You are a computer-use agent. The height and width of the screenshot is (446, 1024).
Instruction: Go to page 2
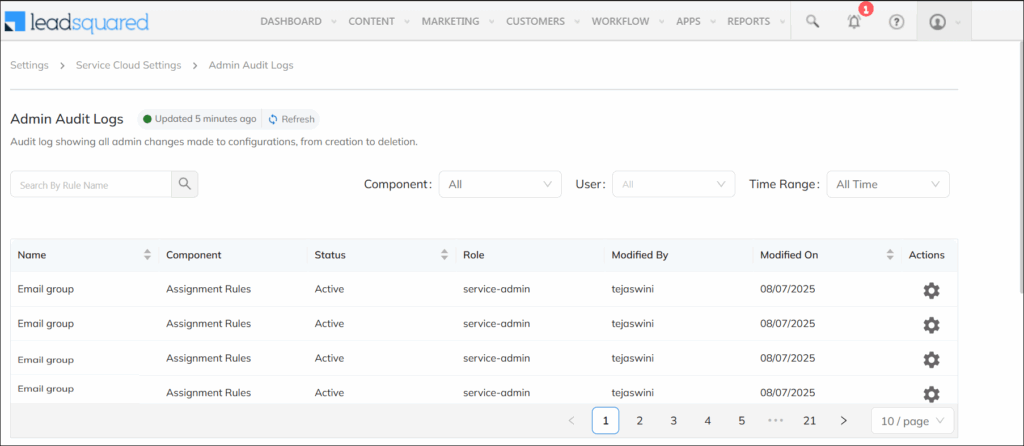(639, 421)
